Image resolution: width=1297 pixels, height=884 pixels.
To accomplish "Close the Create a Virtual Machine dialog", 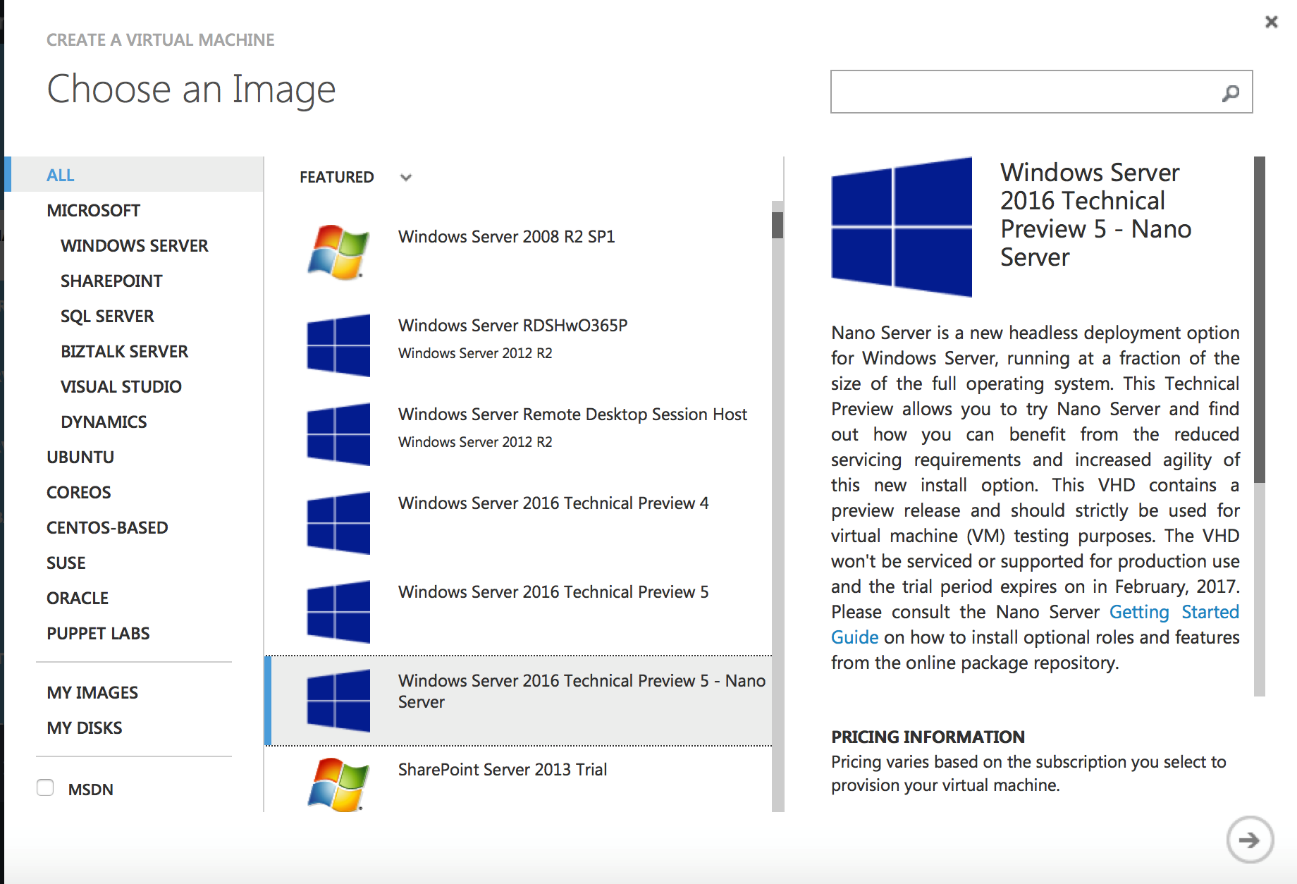I will pyautogui.click(x=1271, y=21).
